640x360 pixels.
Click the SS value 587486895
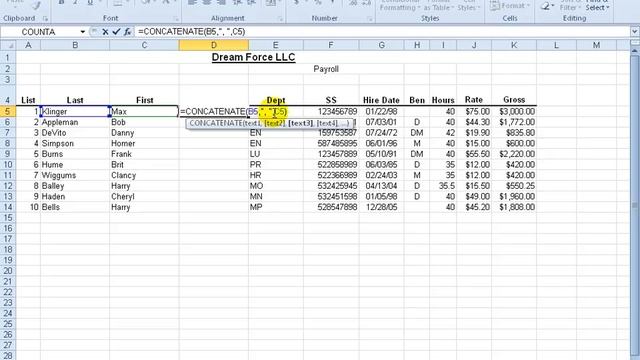(331, 143)
